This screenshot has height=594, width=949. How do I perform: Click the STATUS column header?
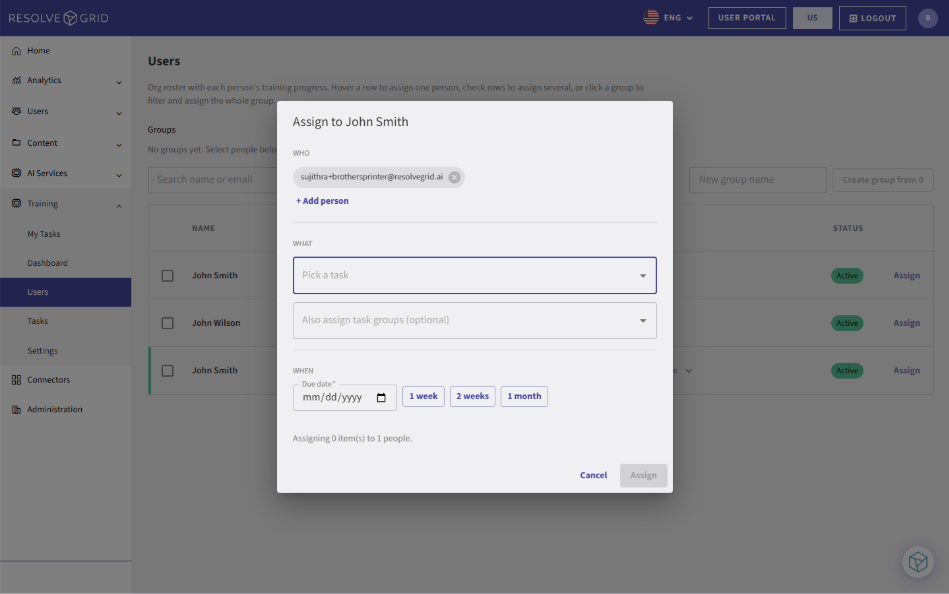(848, 228)
